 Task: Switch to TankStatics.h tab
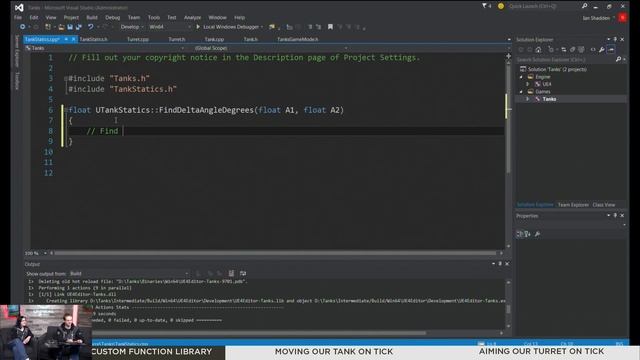coord(93,39)
